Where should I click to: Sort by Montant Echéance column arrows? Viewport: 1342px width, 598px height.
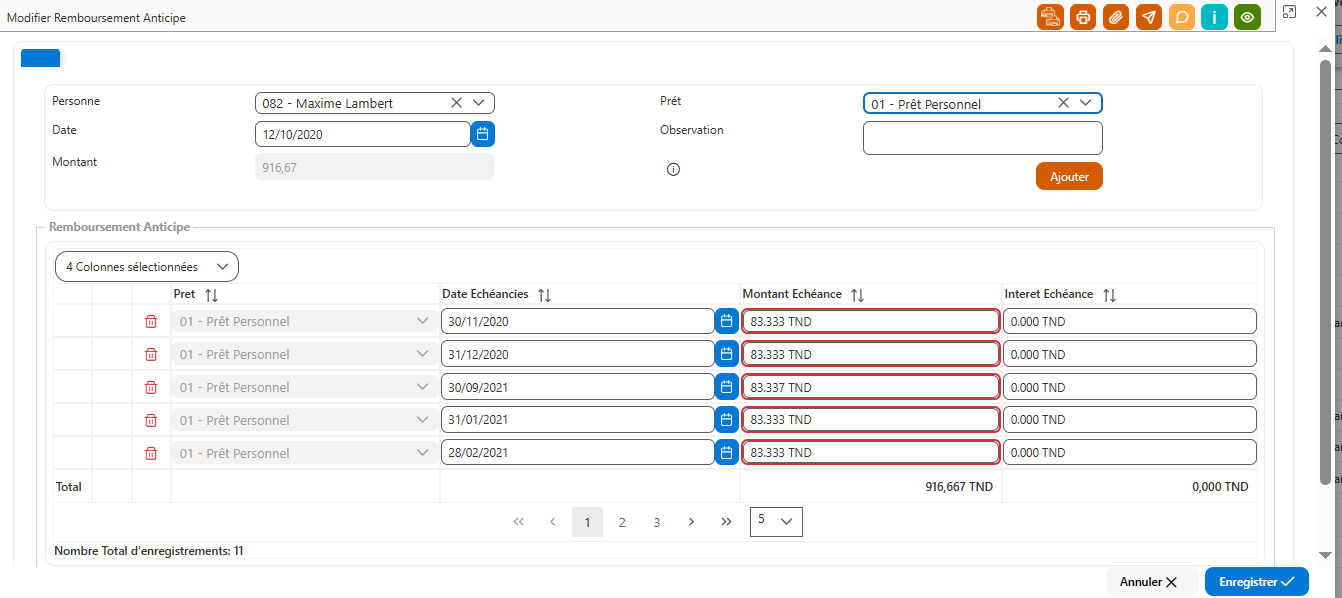[x=858, y=295]
